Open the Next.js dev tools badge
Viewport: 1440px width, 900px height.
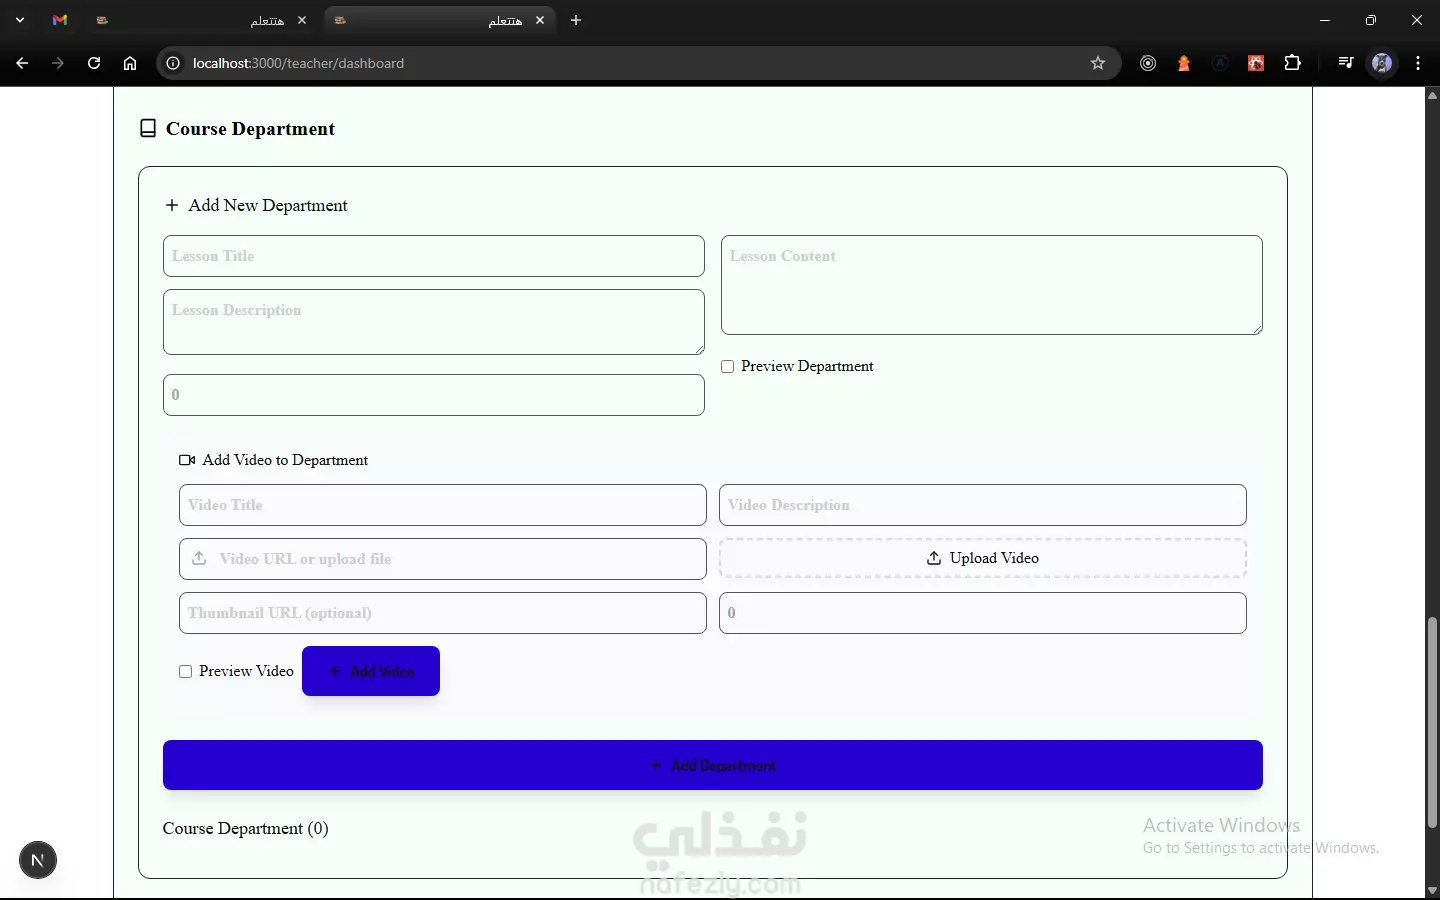point(38,860)
